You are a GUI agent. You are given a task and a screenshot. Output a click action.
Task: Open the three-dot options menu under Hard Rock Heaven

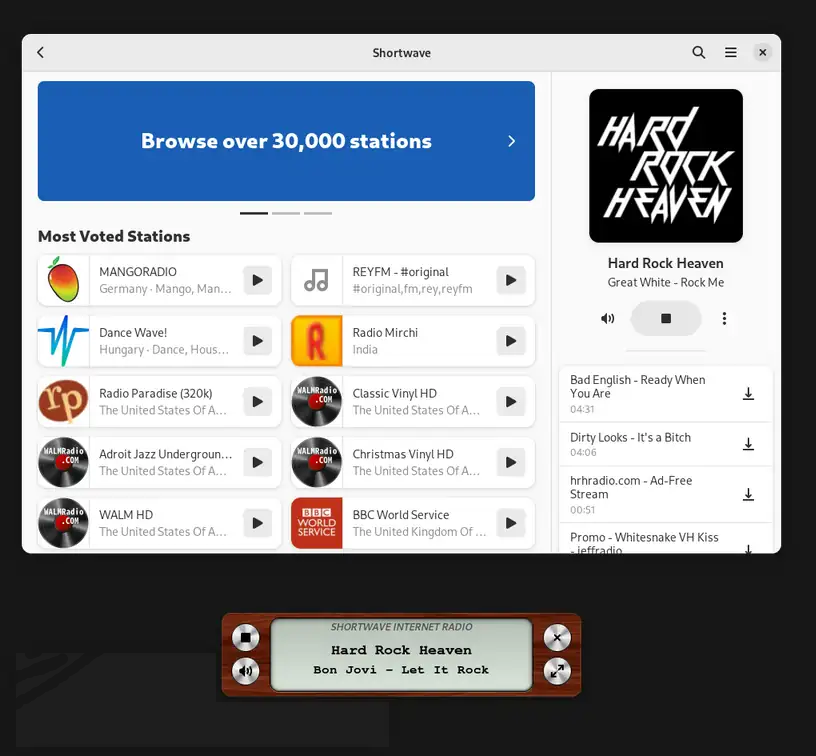[x=725, y=319]
